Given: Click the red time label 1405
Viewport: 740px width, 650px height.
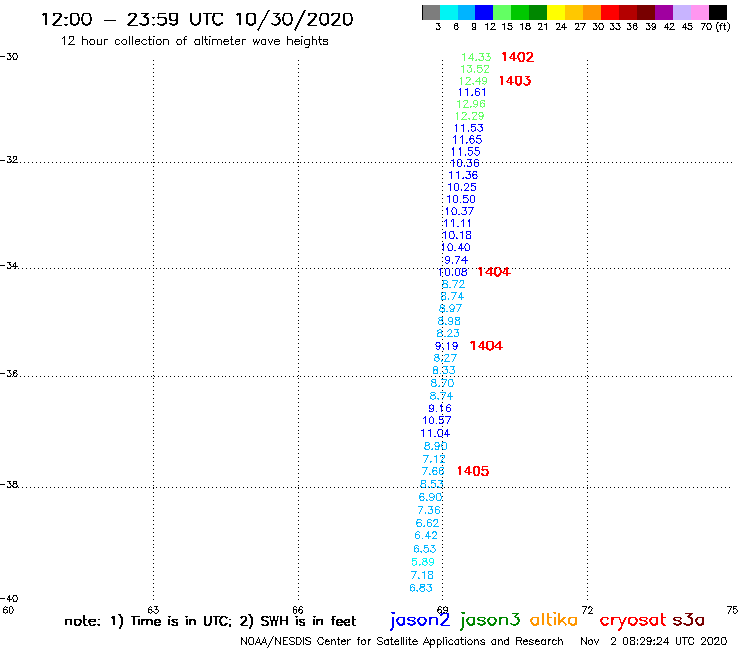Looking at the screenshot, I should pos(473,471).
